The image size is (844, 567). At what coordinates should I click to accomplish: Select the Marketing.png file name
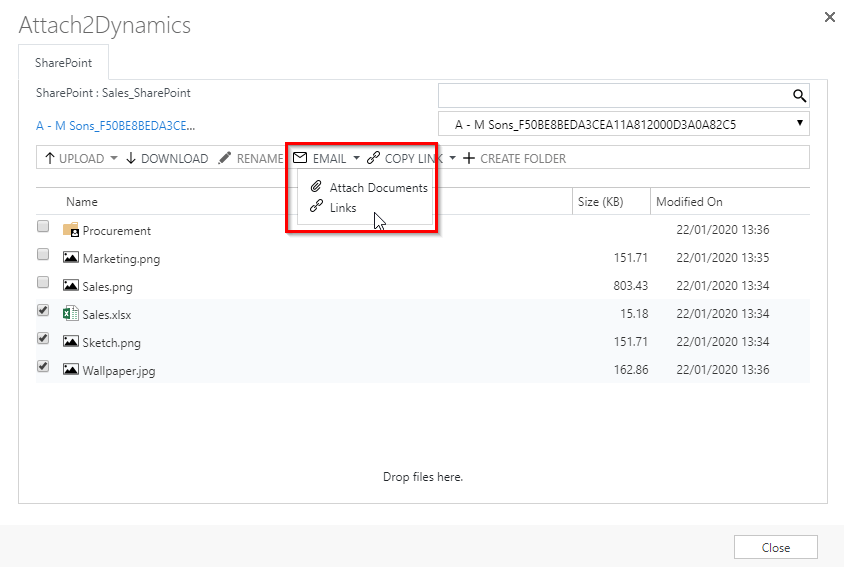[x=121, y=259]
